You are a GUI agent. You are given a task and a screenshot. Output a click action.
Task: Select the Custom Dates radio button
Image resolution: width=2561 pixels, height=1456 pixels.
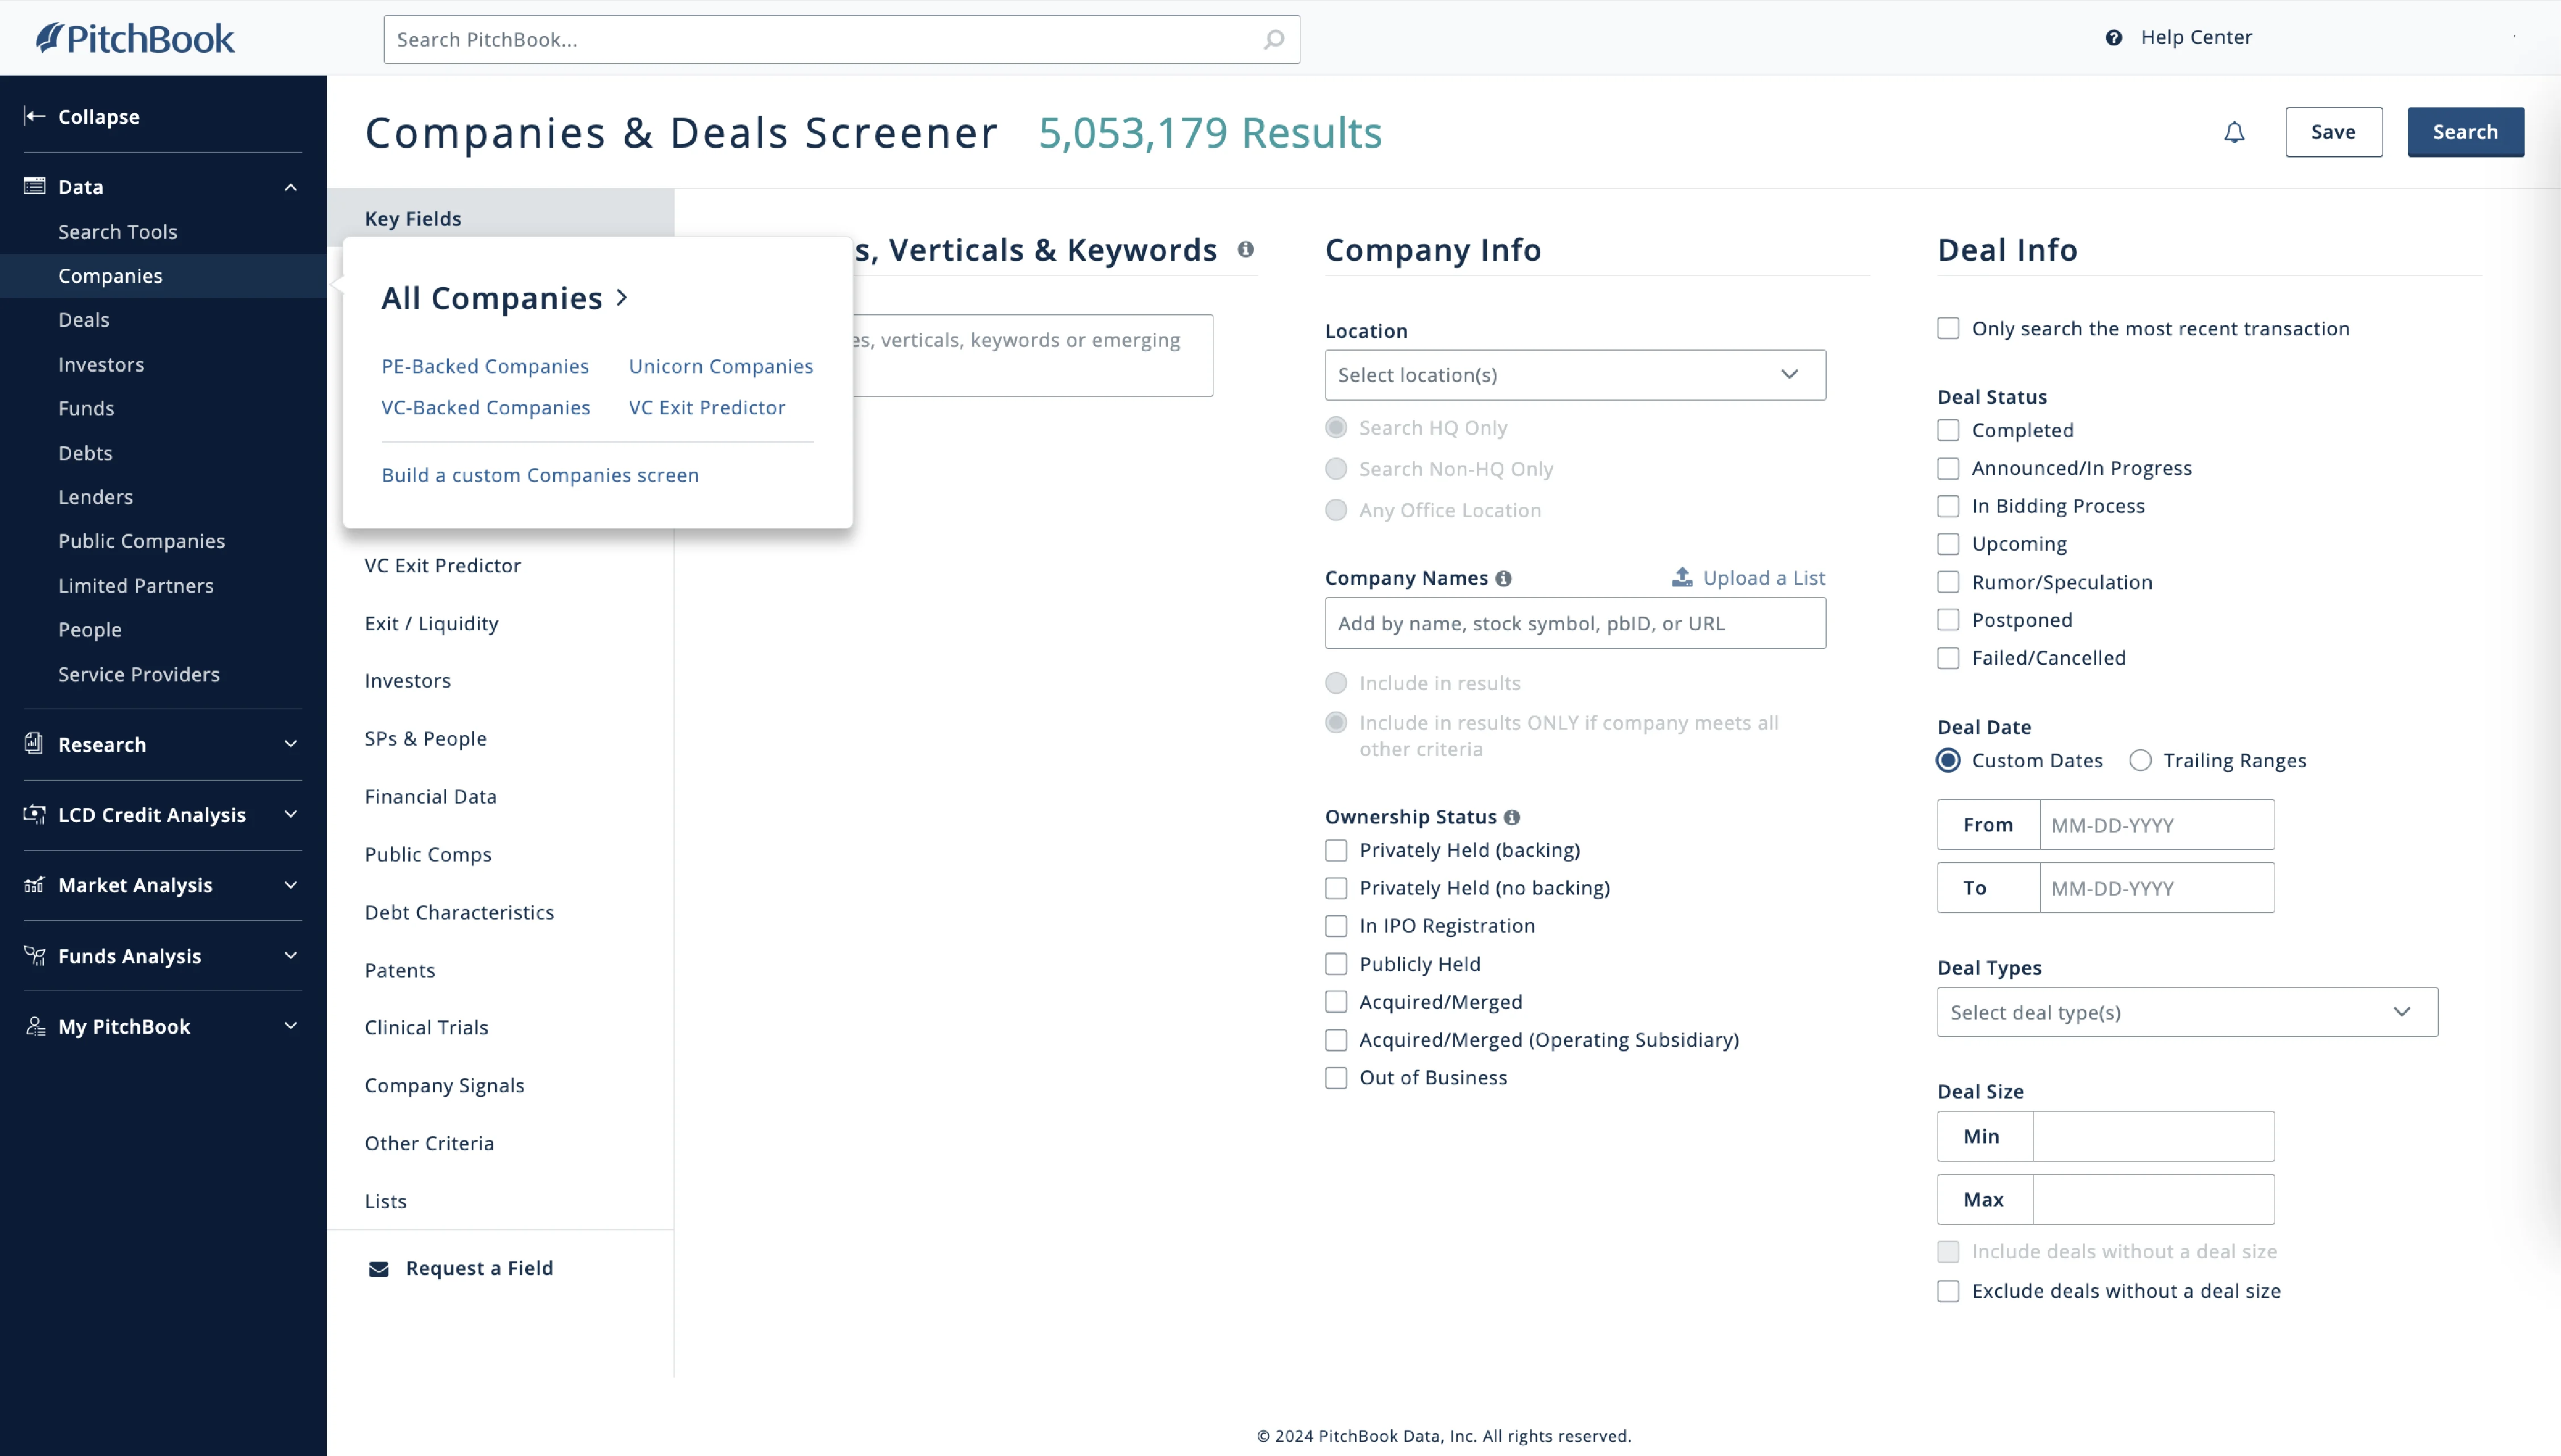tap(1948, 760)
